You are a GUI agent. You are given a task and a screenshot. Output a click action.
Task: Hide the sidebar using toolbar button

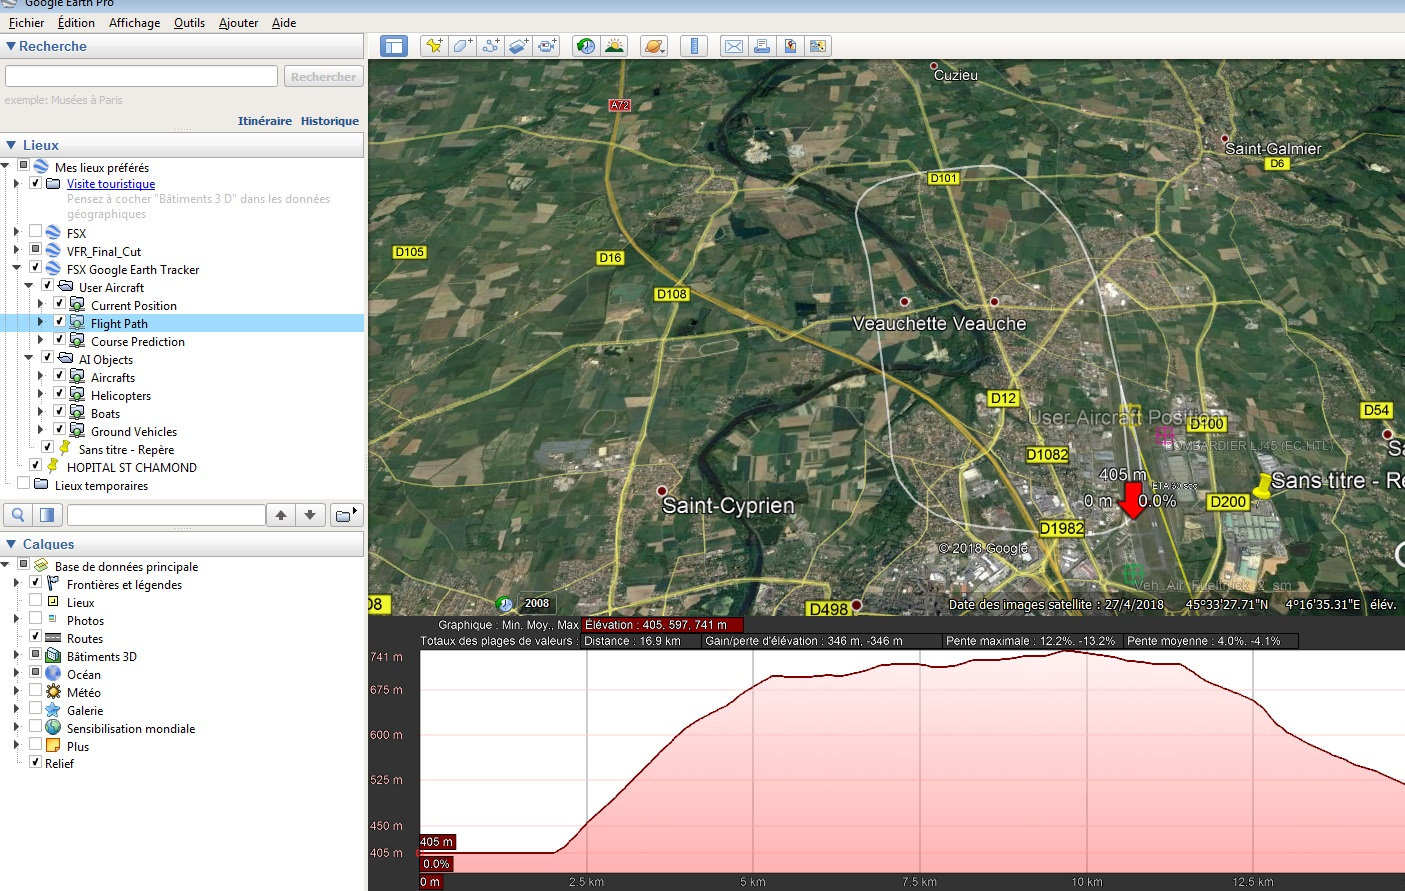pos(394,46)
